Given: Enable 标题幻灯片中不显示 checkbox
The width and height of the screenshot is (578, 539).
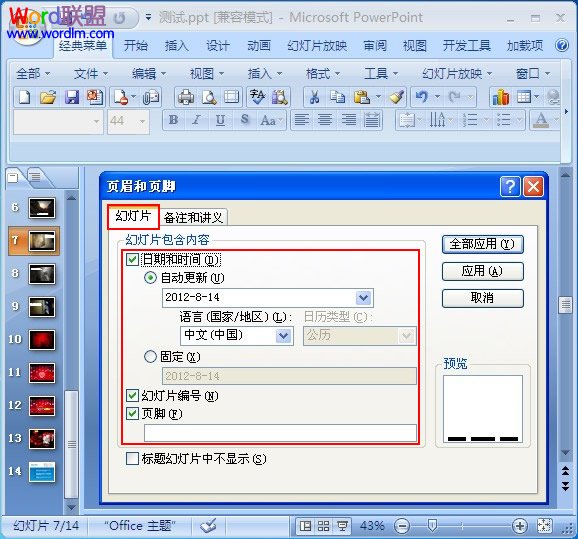Looking at the screenshot, I should click(132, 459).
